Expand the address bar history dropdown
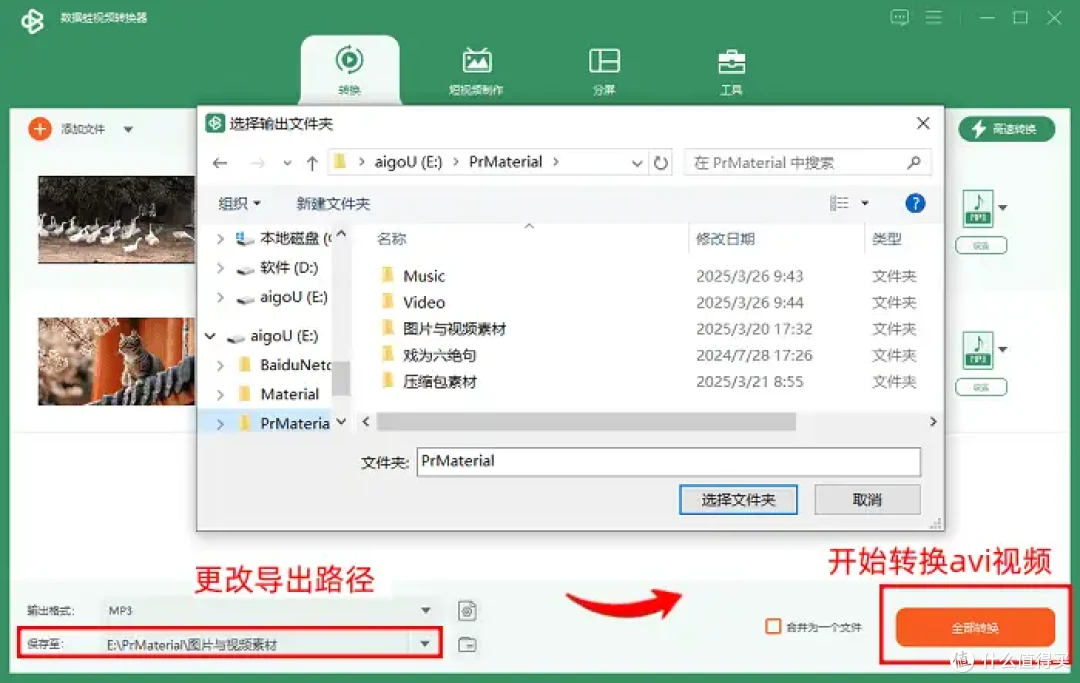1080x683 pixels. tap(637, 163)
